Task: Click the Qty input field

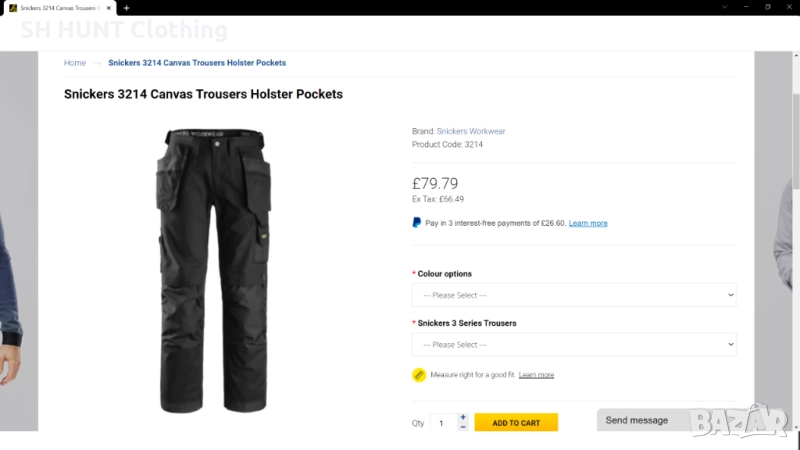Action: click(443, 423)
